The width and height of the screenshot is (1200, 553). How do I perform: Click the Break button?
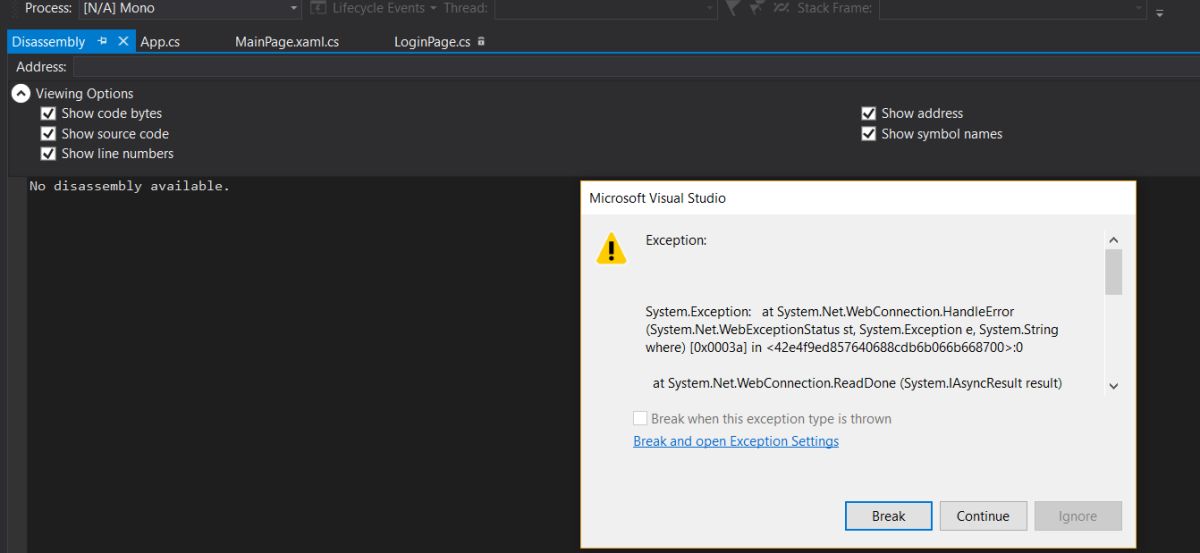888,516
